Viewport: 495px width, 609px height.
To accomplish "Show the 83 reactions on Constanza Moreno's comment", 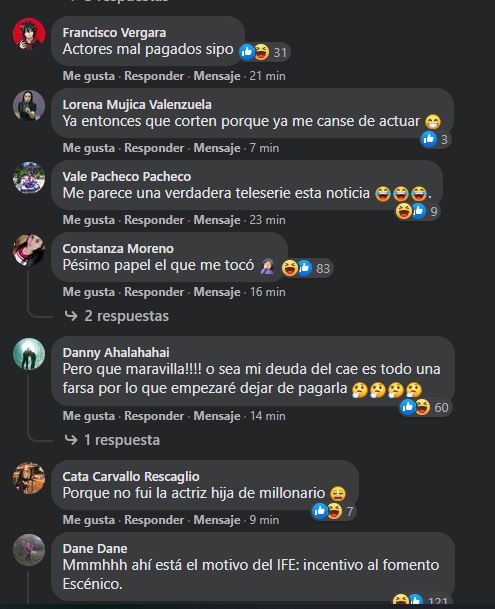I will pos(307,268).
